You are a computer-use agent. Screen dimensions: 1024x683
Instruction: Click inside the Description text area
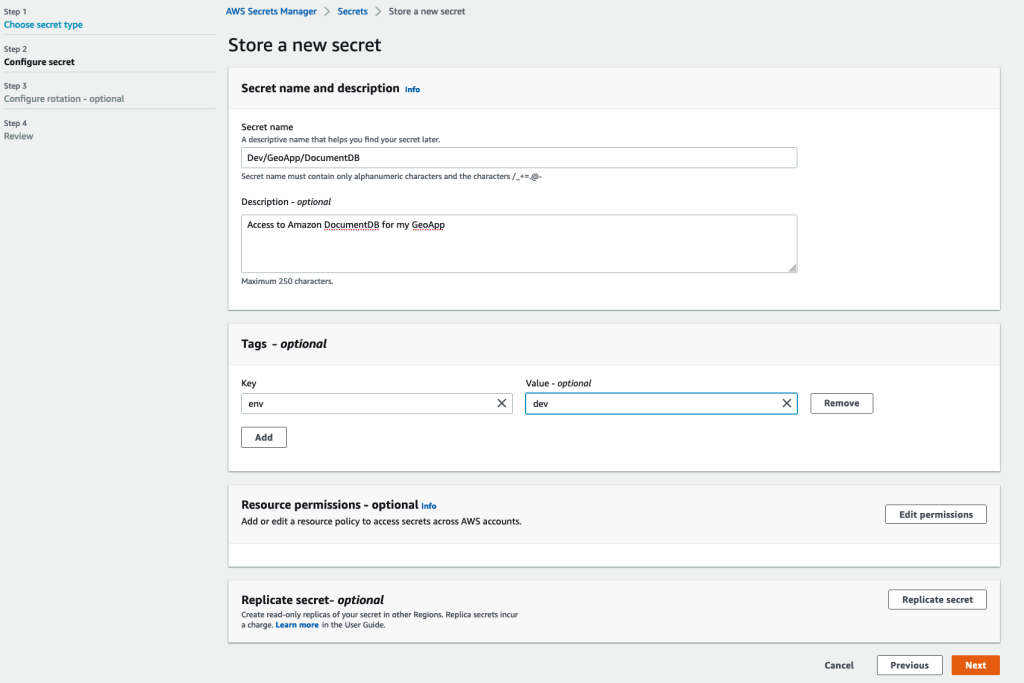(x=519, y=240)
